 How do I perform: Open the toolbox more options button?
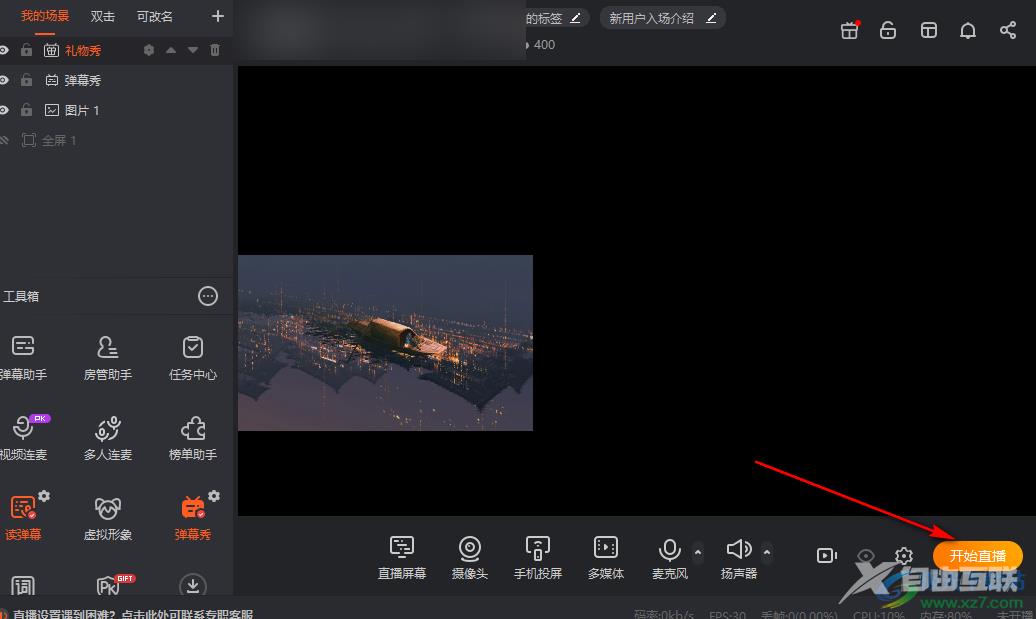[x=208, y=296]
